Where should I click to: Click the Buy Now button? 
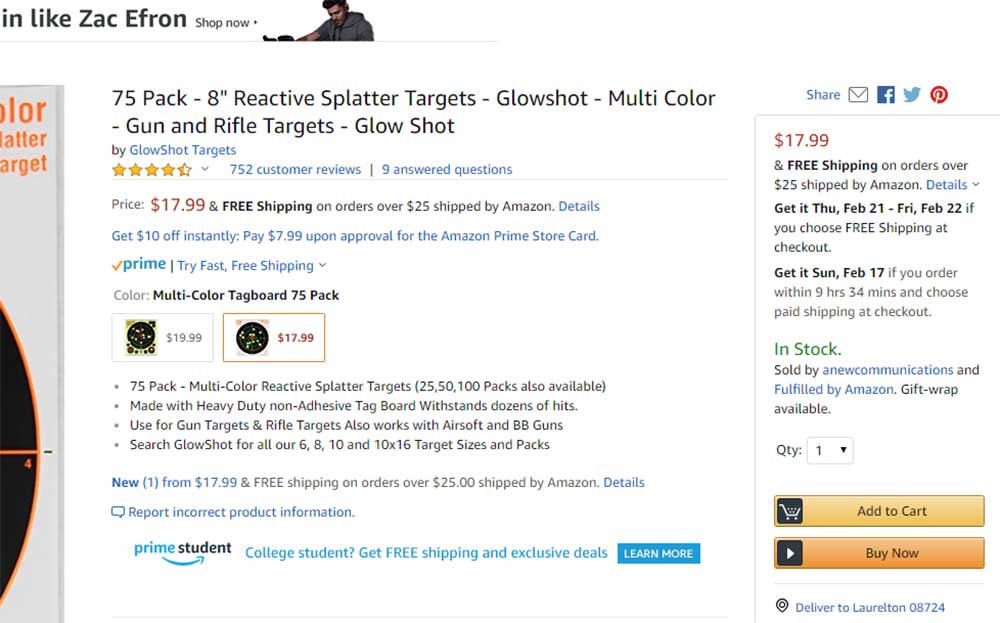pyautogui.click(x=879, y=553)
